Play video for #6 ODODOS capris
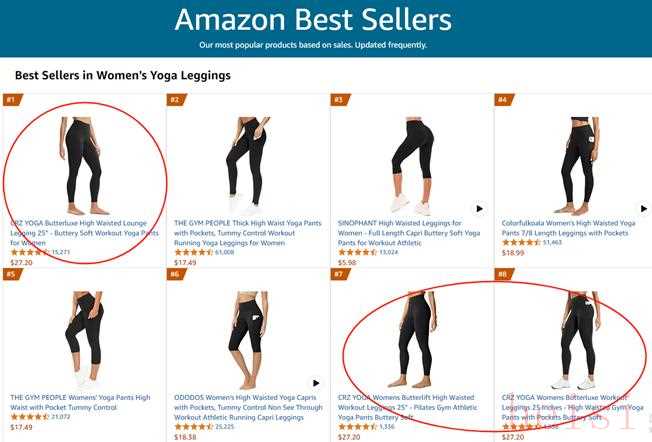Image resolution: width=652 pixels, height=442 pixels. coord(316,383)
